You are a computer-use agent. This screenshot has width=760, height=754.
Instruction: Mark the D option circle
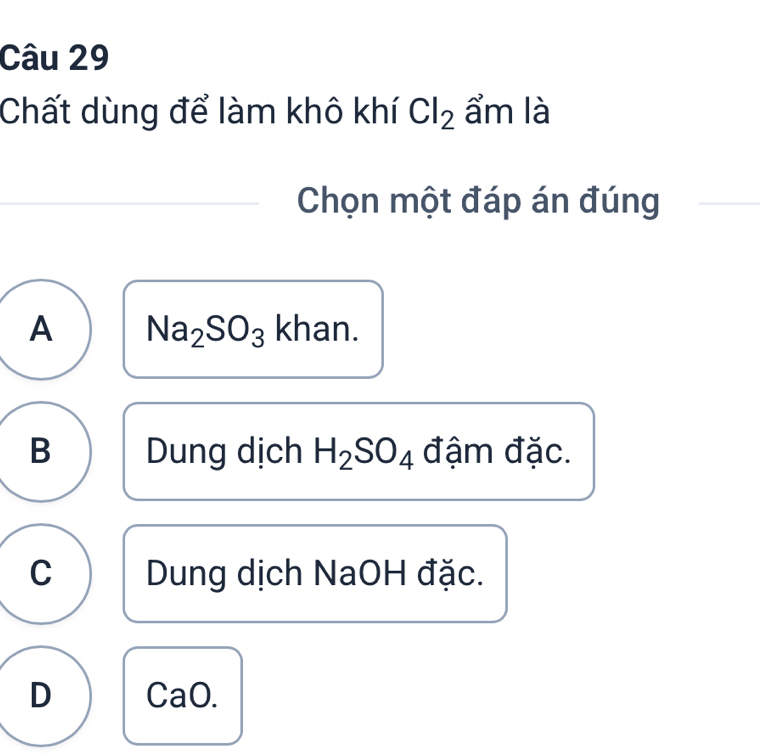coord(40,695)
